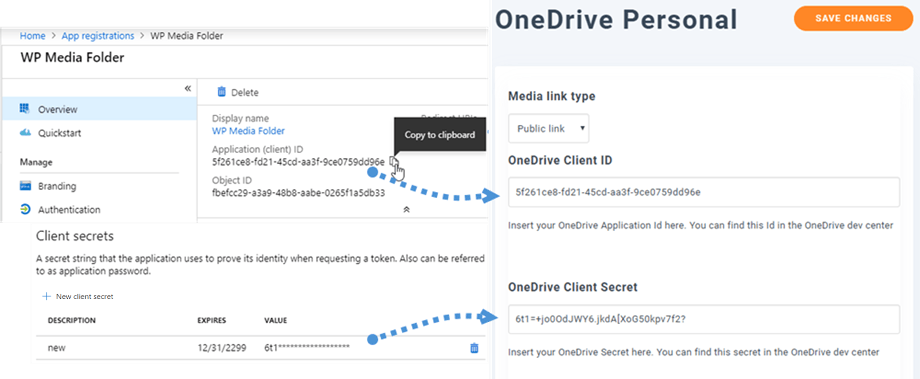Click the Application (client) ID label
This screenshot has width=920, height=379.
(258, 149)
